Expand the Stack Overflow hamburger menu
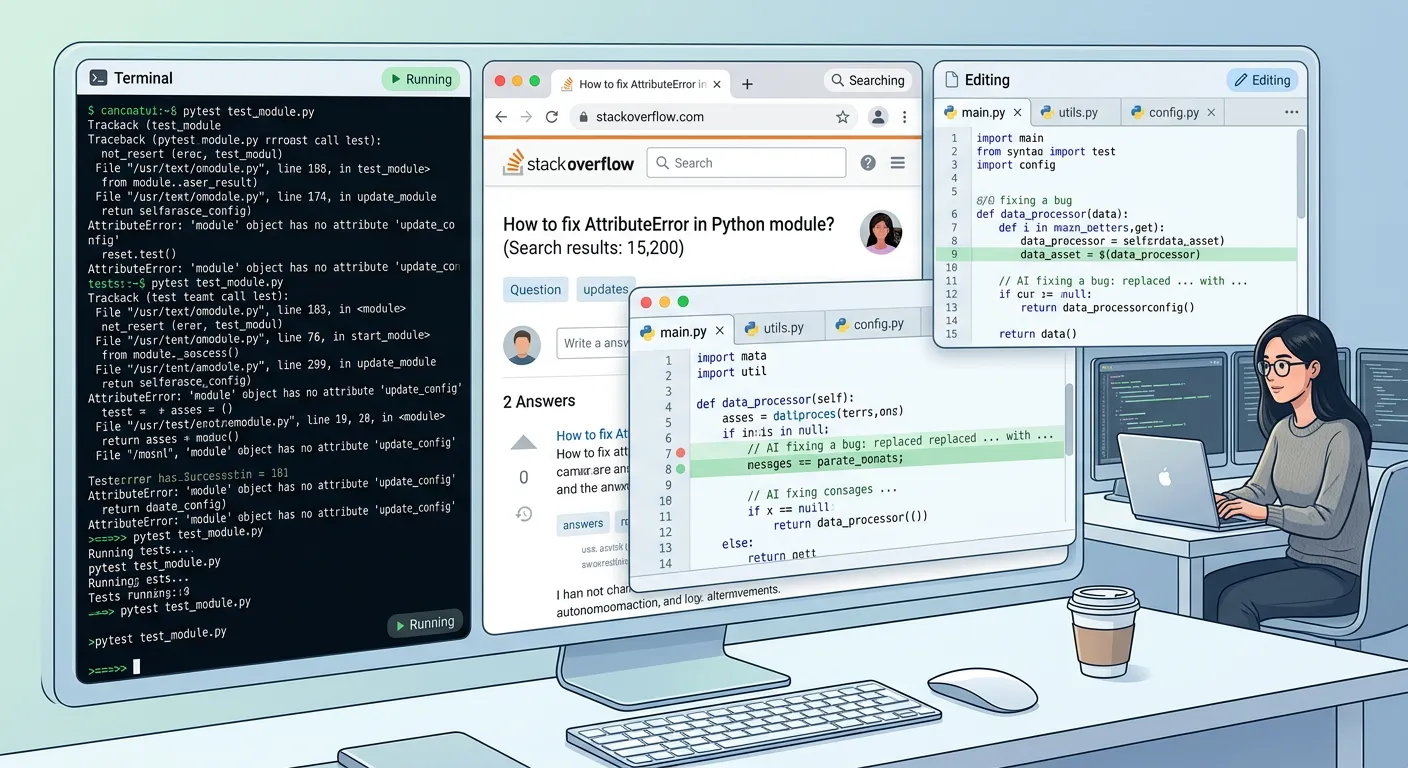 (x=898, y=163)
